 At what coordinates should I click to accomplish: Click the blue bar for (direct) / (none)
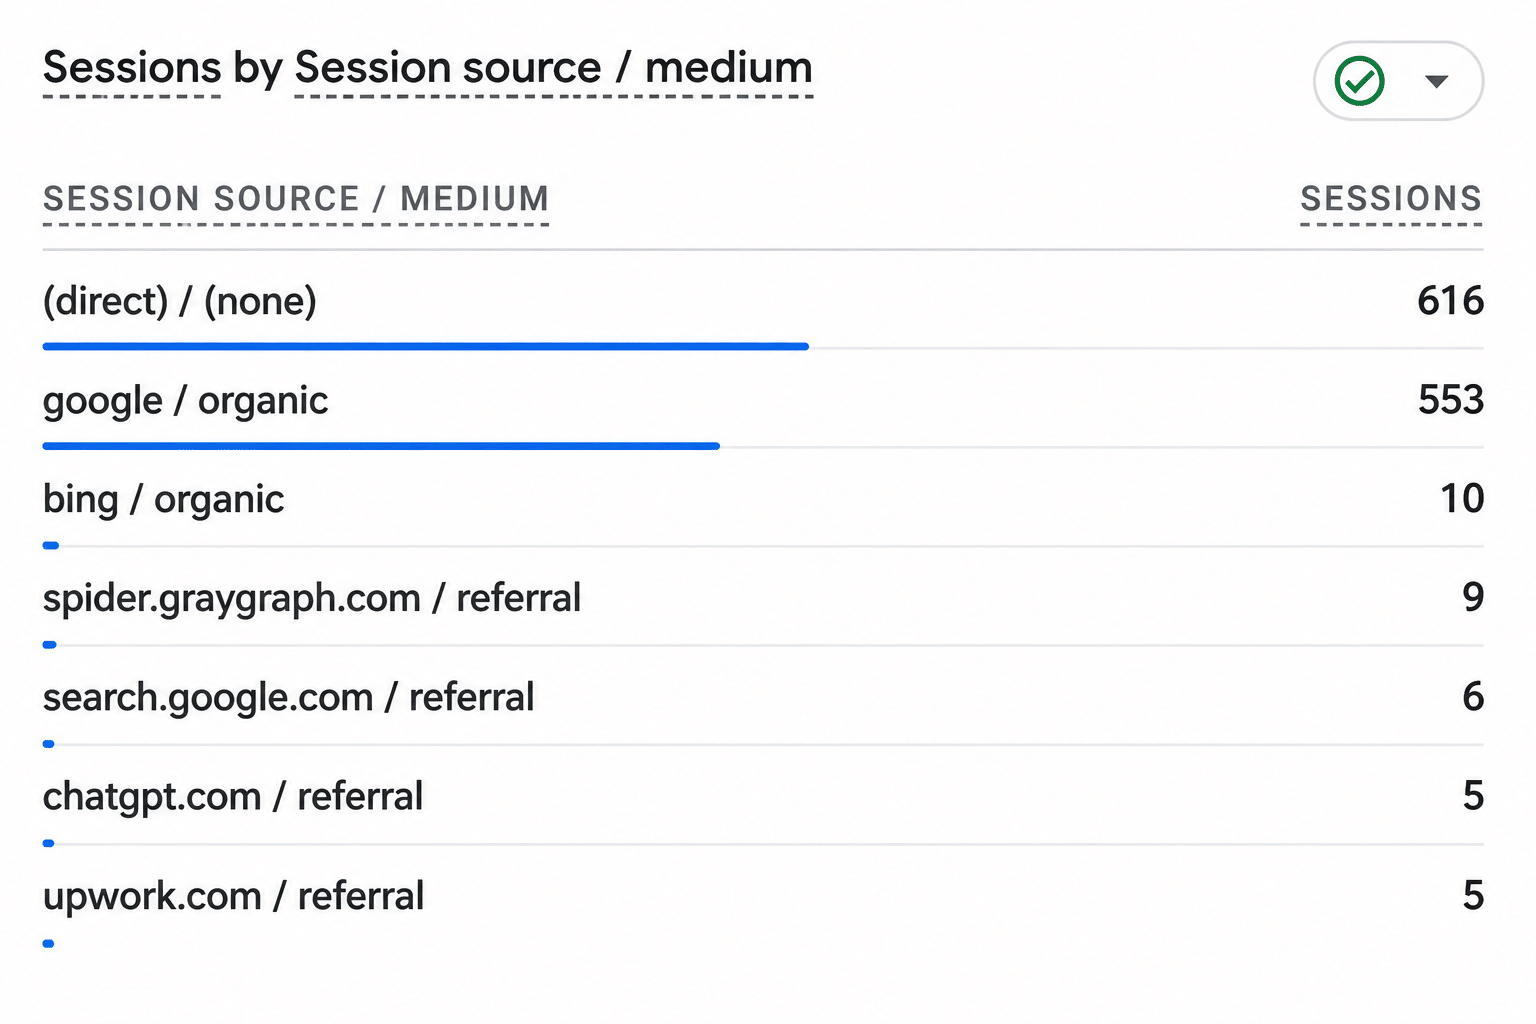[426, 347]
